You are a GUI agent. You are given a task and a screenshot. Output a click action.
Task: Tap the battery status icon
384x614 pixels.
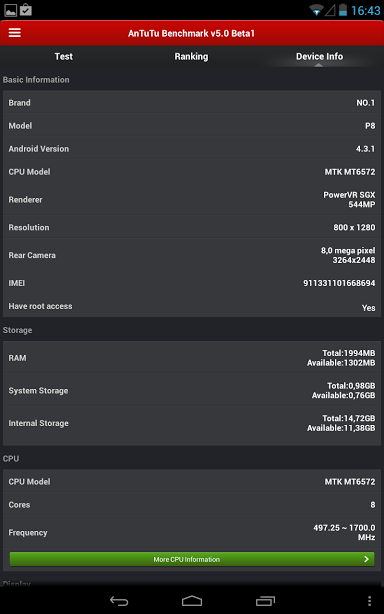[343, 10]
